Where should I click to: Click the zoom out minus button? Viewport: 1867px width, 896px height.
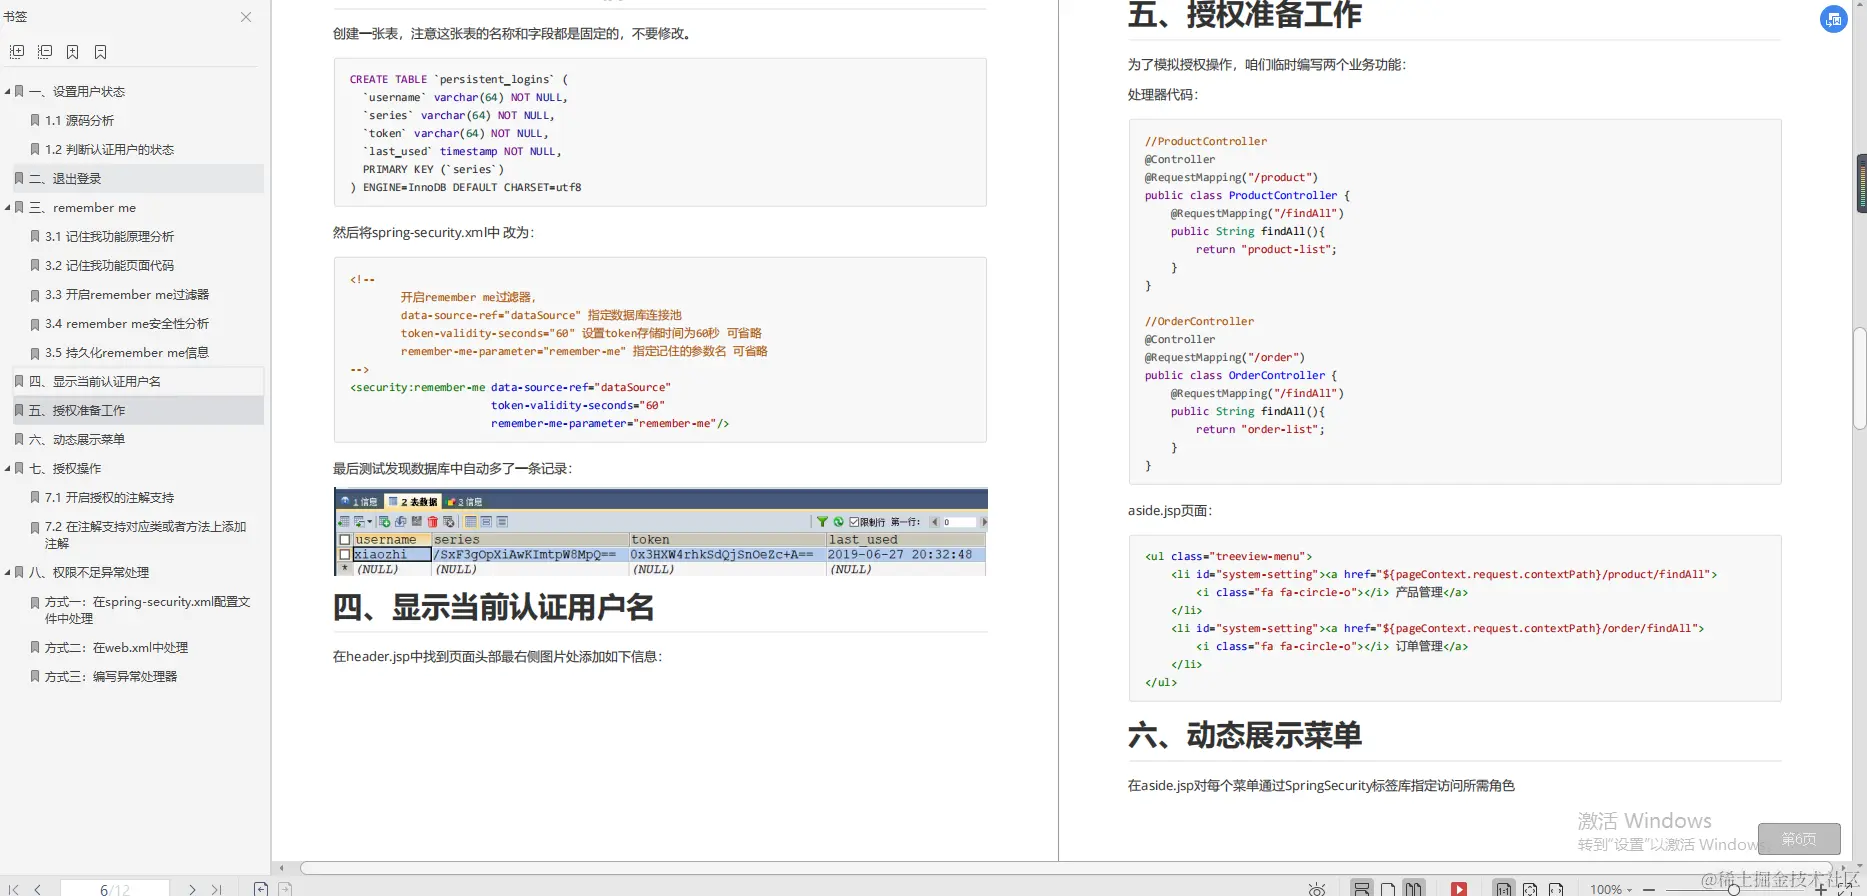tap(1649, 889)
